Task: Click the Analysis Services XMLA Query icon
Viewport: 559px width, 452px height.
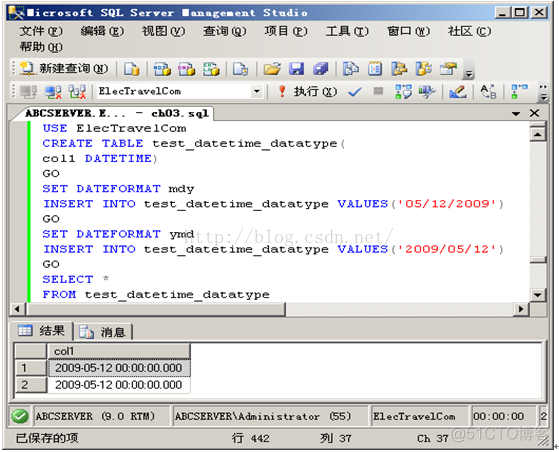Action: (211, 68)
